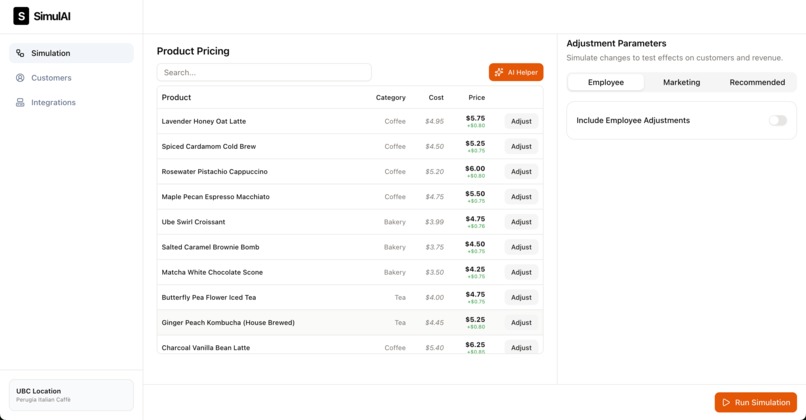Click the $6.00 price of Rosewater Cappuccino
Image resolution: width=806 pixels, height=420 pixels.
tap(475, 169)
